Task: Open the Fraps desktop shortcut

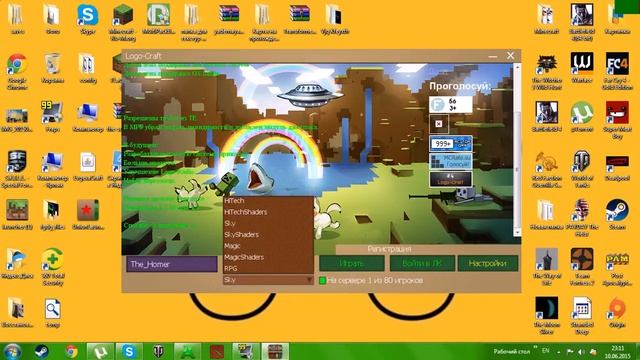Action: pos(52,117)
